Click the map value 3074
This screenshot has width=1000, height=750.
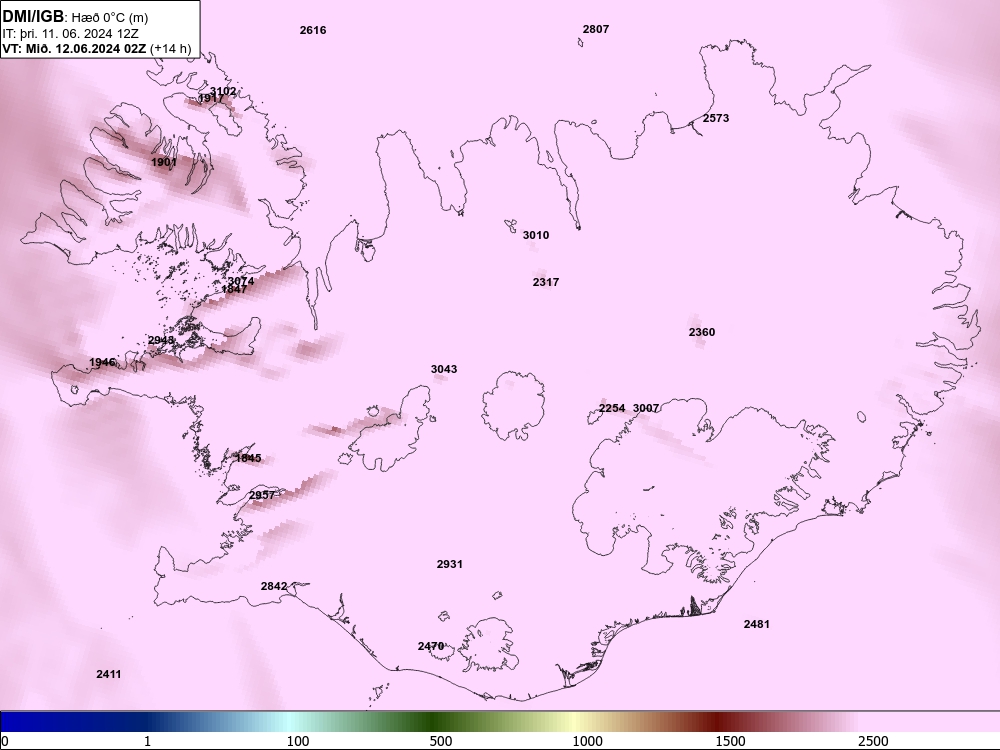[x=240, y=281]
